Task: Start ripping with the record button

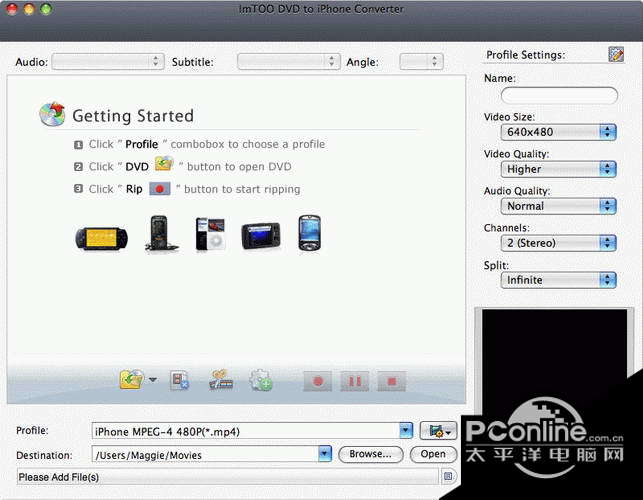Action: pyautogui.click(x=317, y=382)
